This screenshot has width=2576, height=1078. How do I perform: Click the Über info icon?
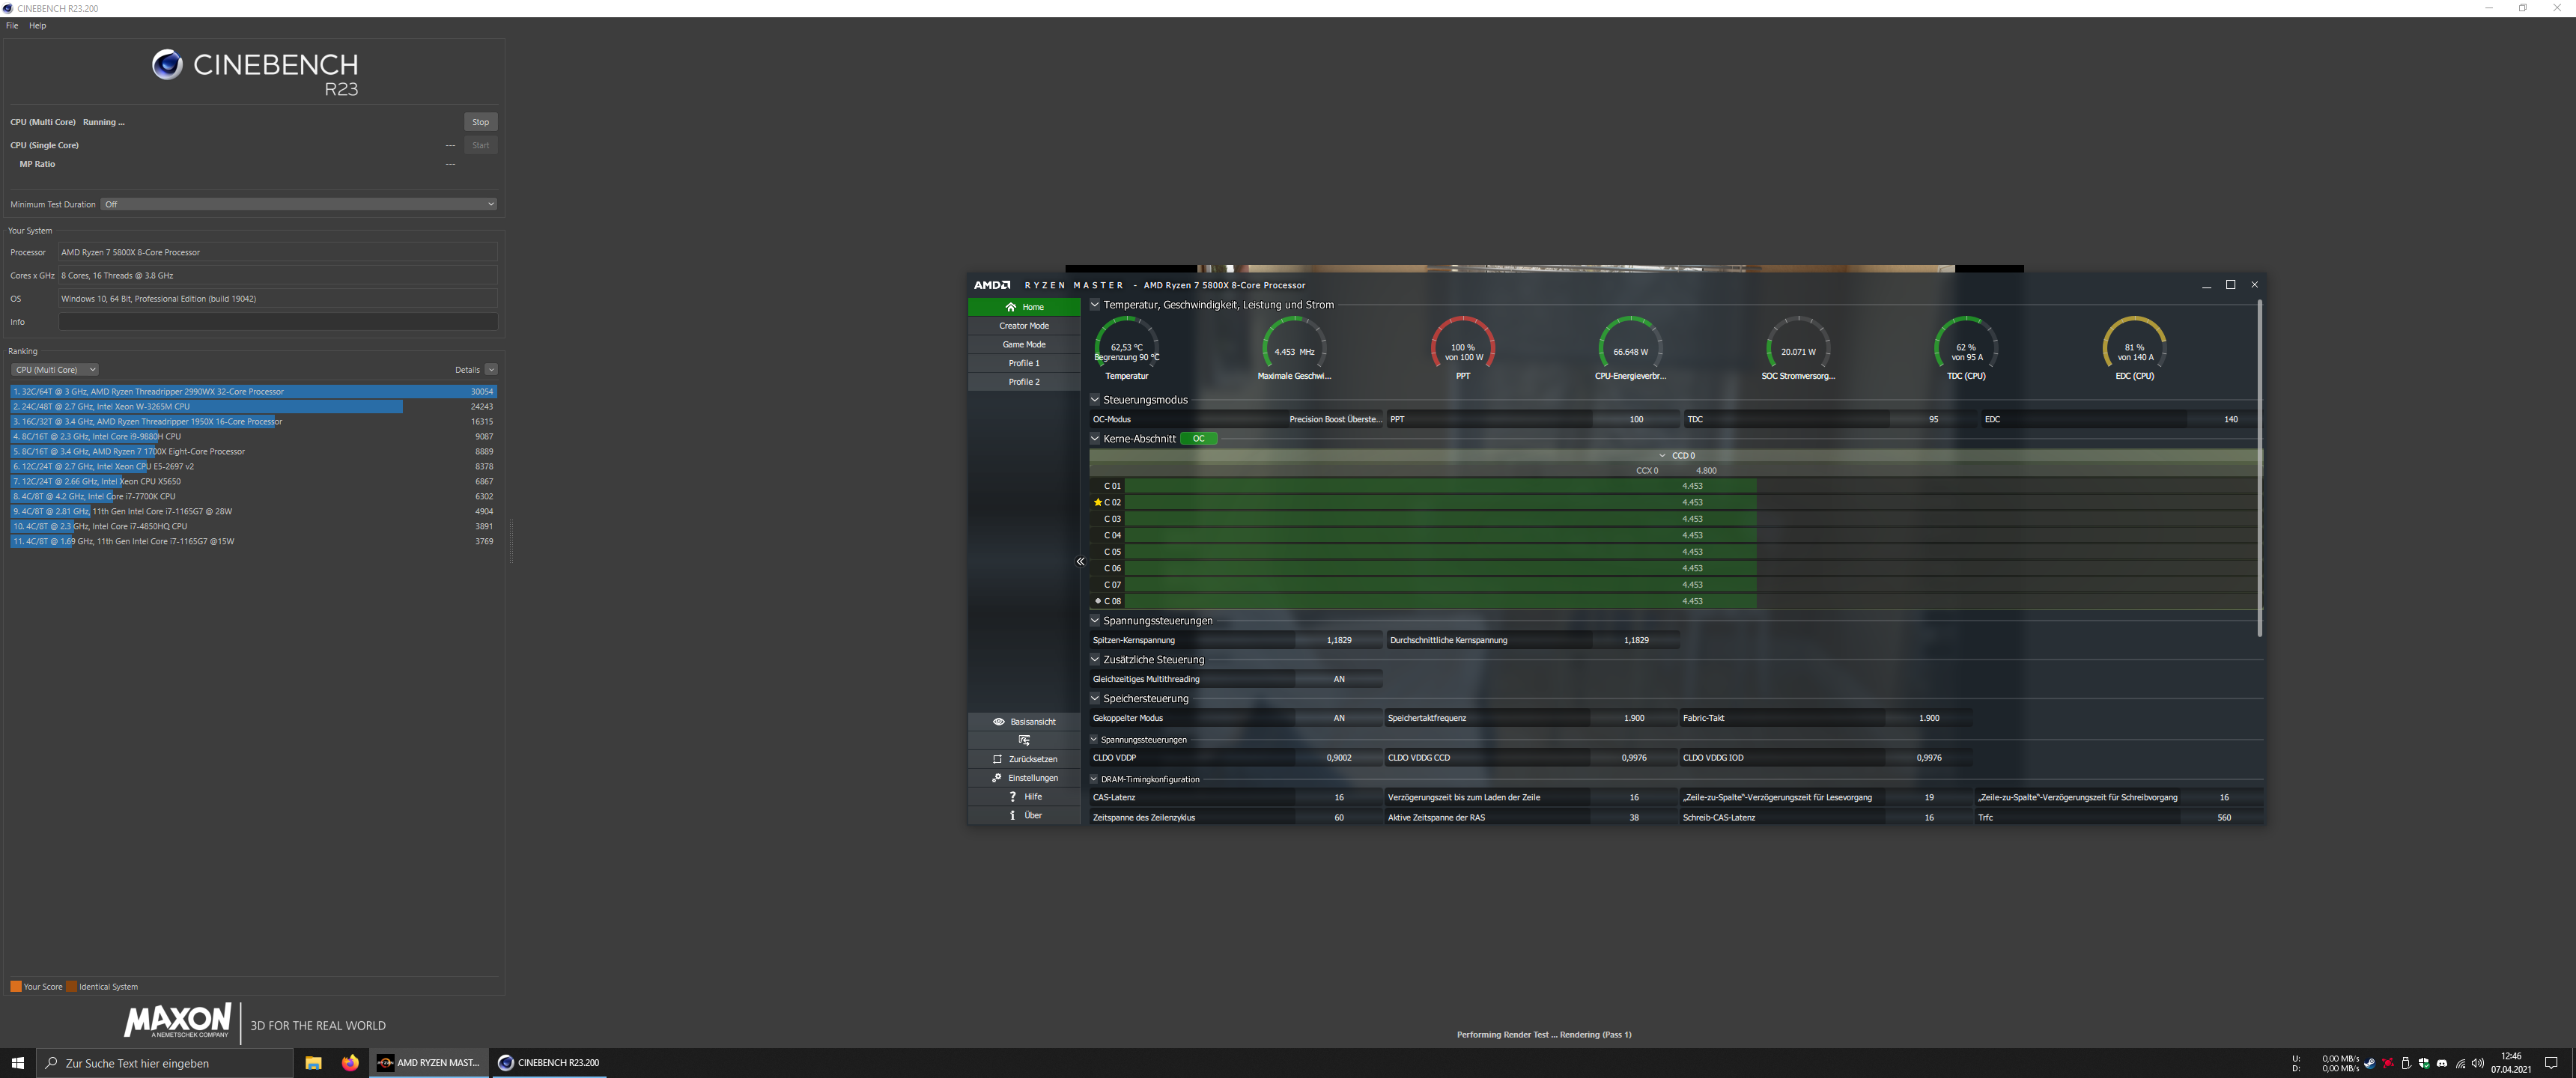pyautogui.click(x=1012, y=815)
